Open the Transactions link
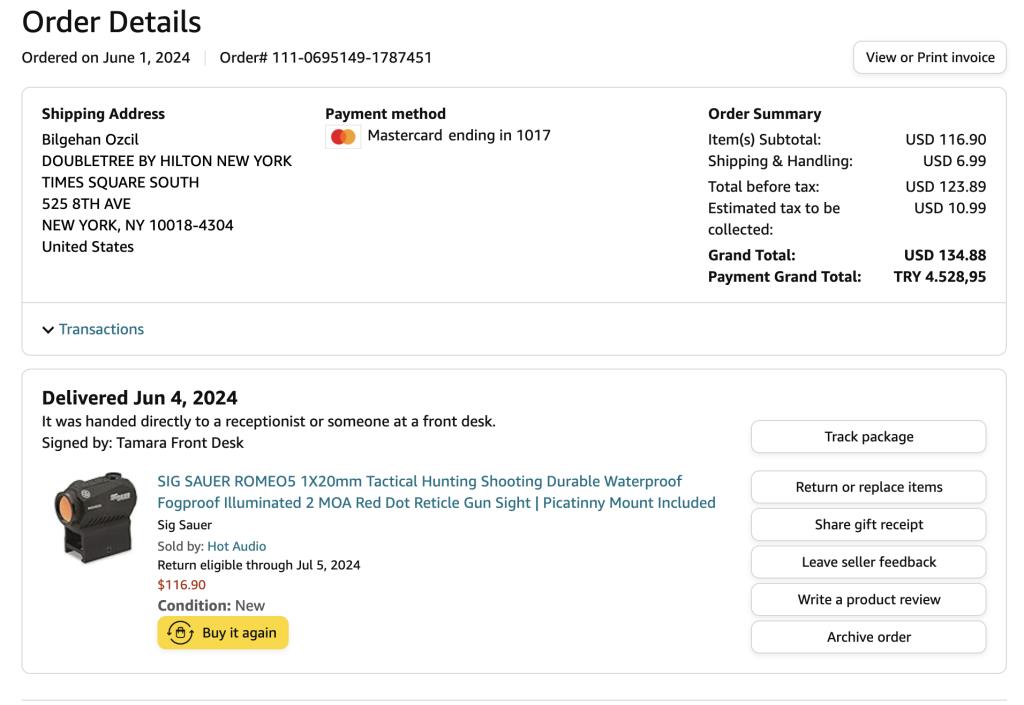1024x705 pixels. [101, 329]
